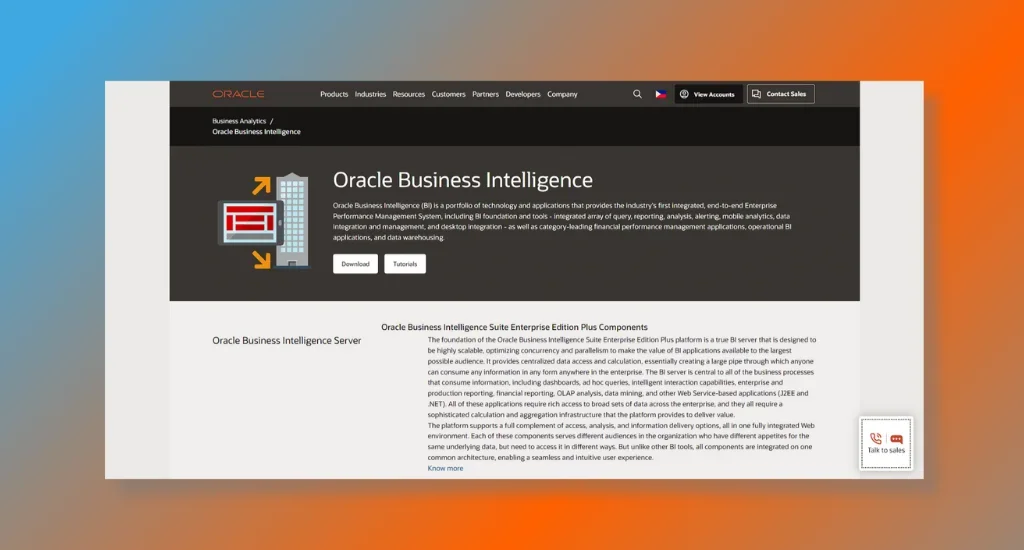
Task: Expand the Resources navigation menu
Action: click(x=409, y=94)
